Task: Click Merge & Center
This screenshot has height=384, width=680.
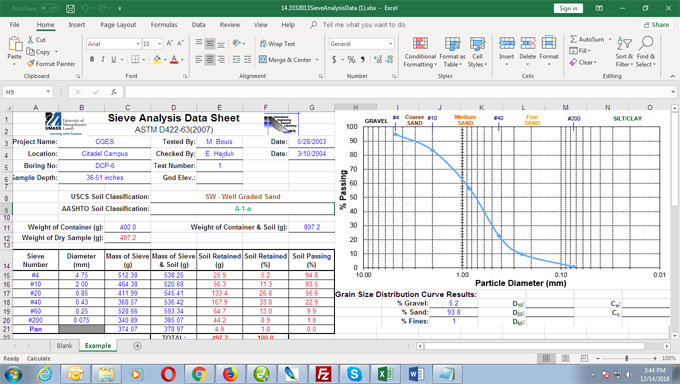Action: [x=285, y=59]
